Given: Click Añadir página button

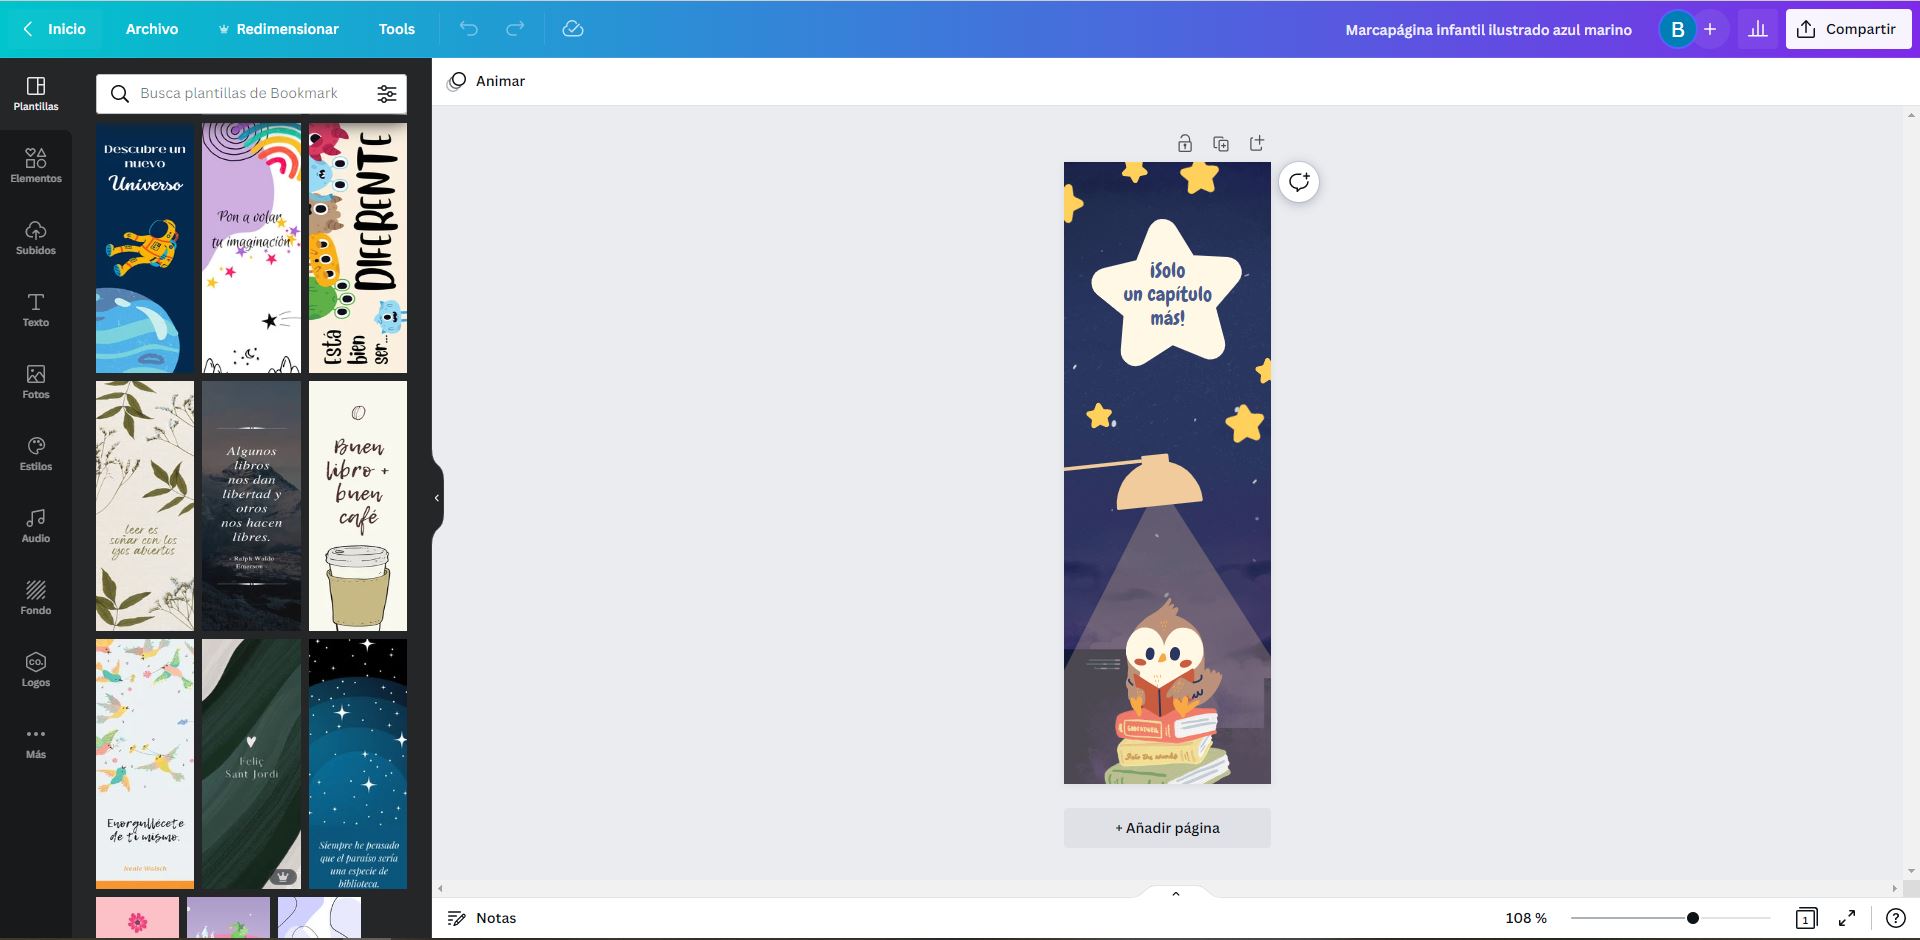Looking at the screenshot, I should click(1167, 828).
